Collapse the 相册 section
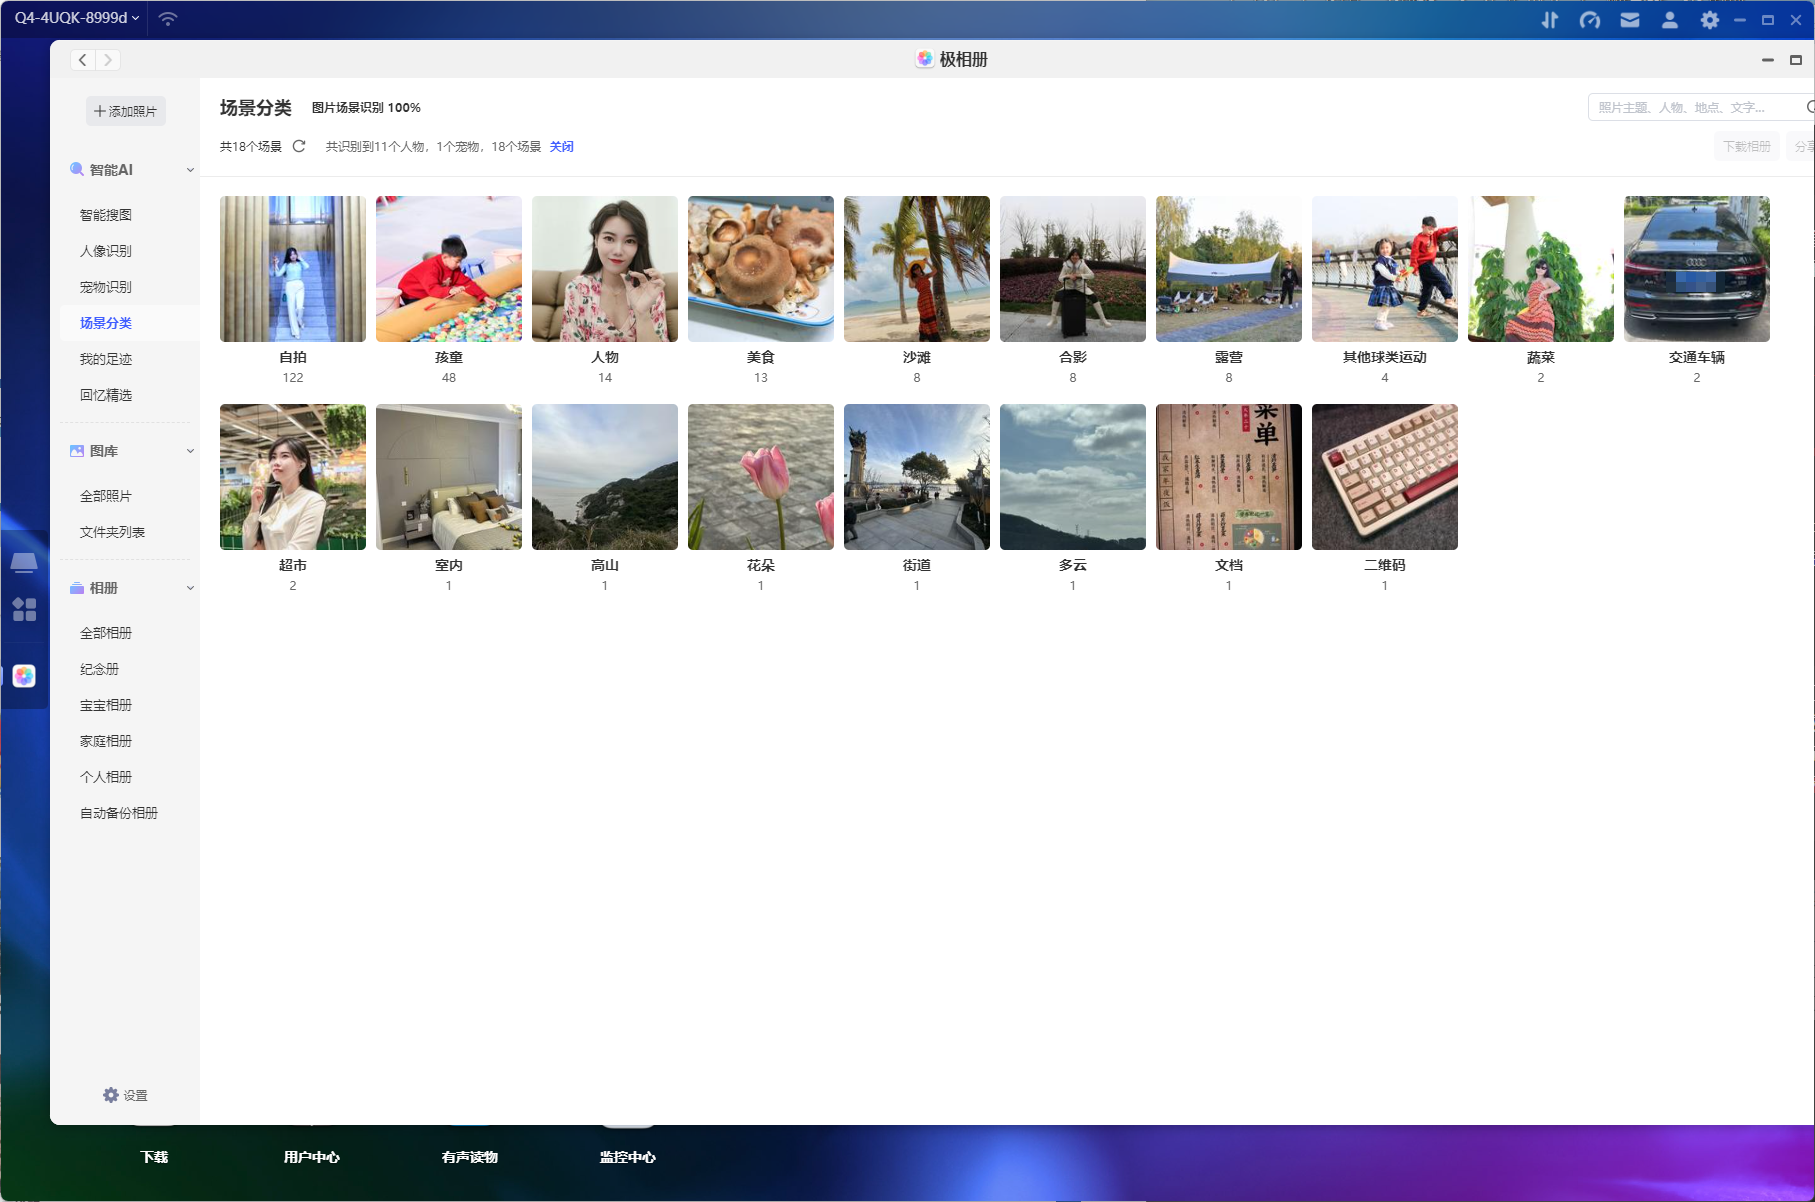 tap(190, 588)
